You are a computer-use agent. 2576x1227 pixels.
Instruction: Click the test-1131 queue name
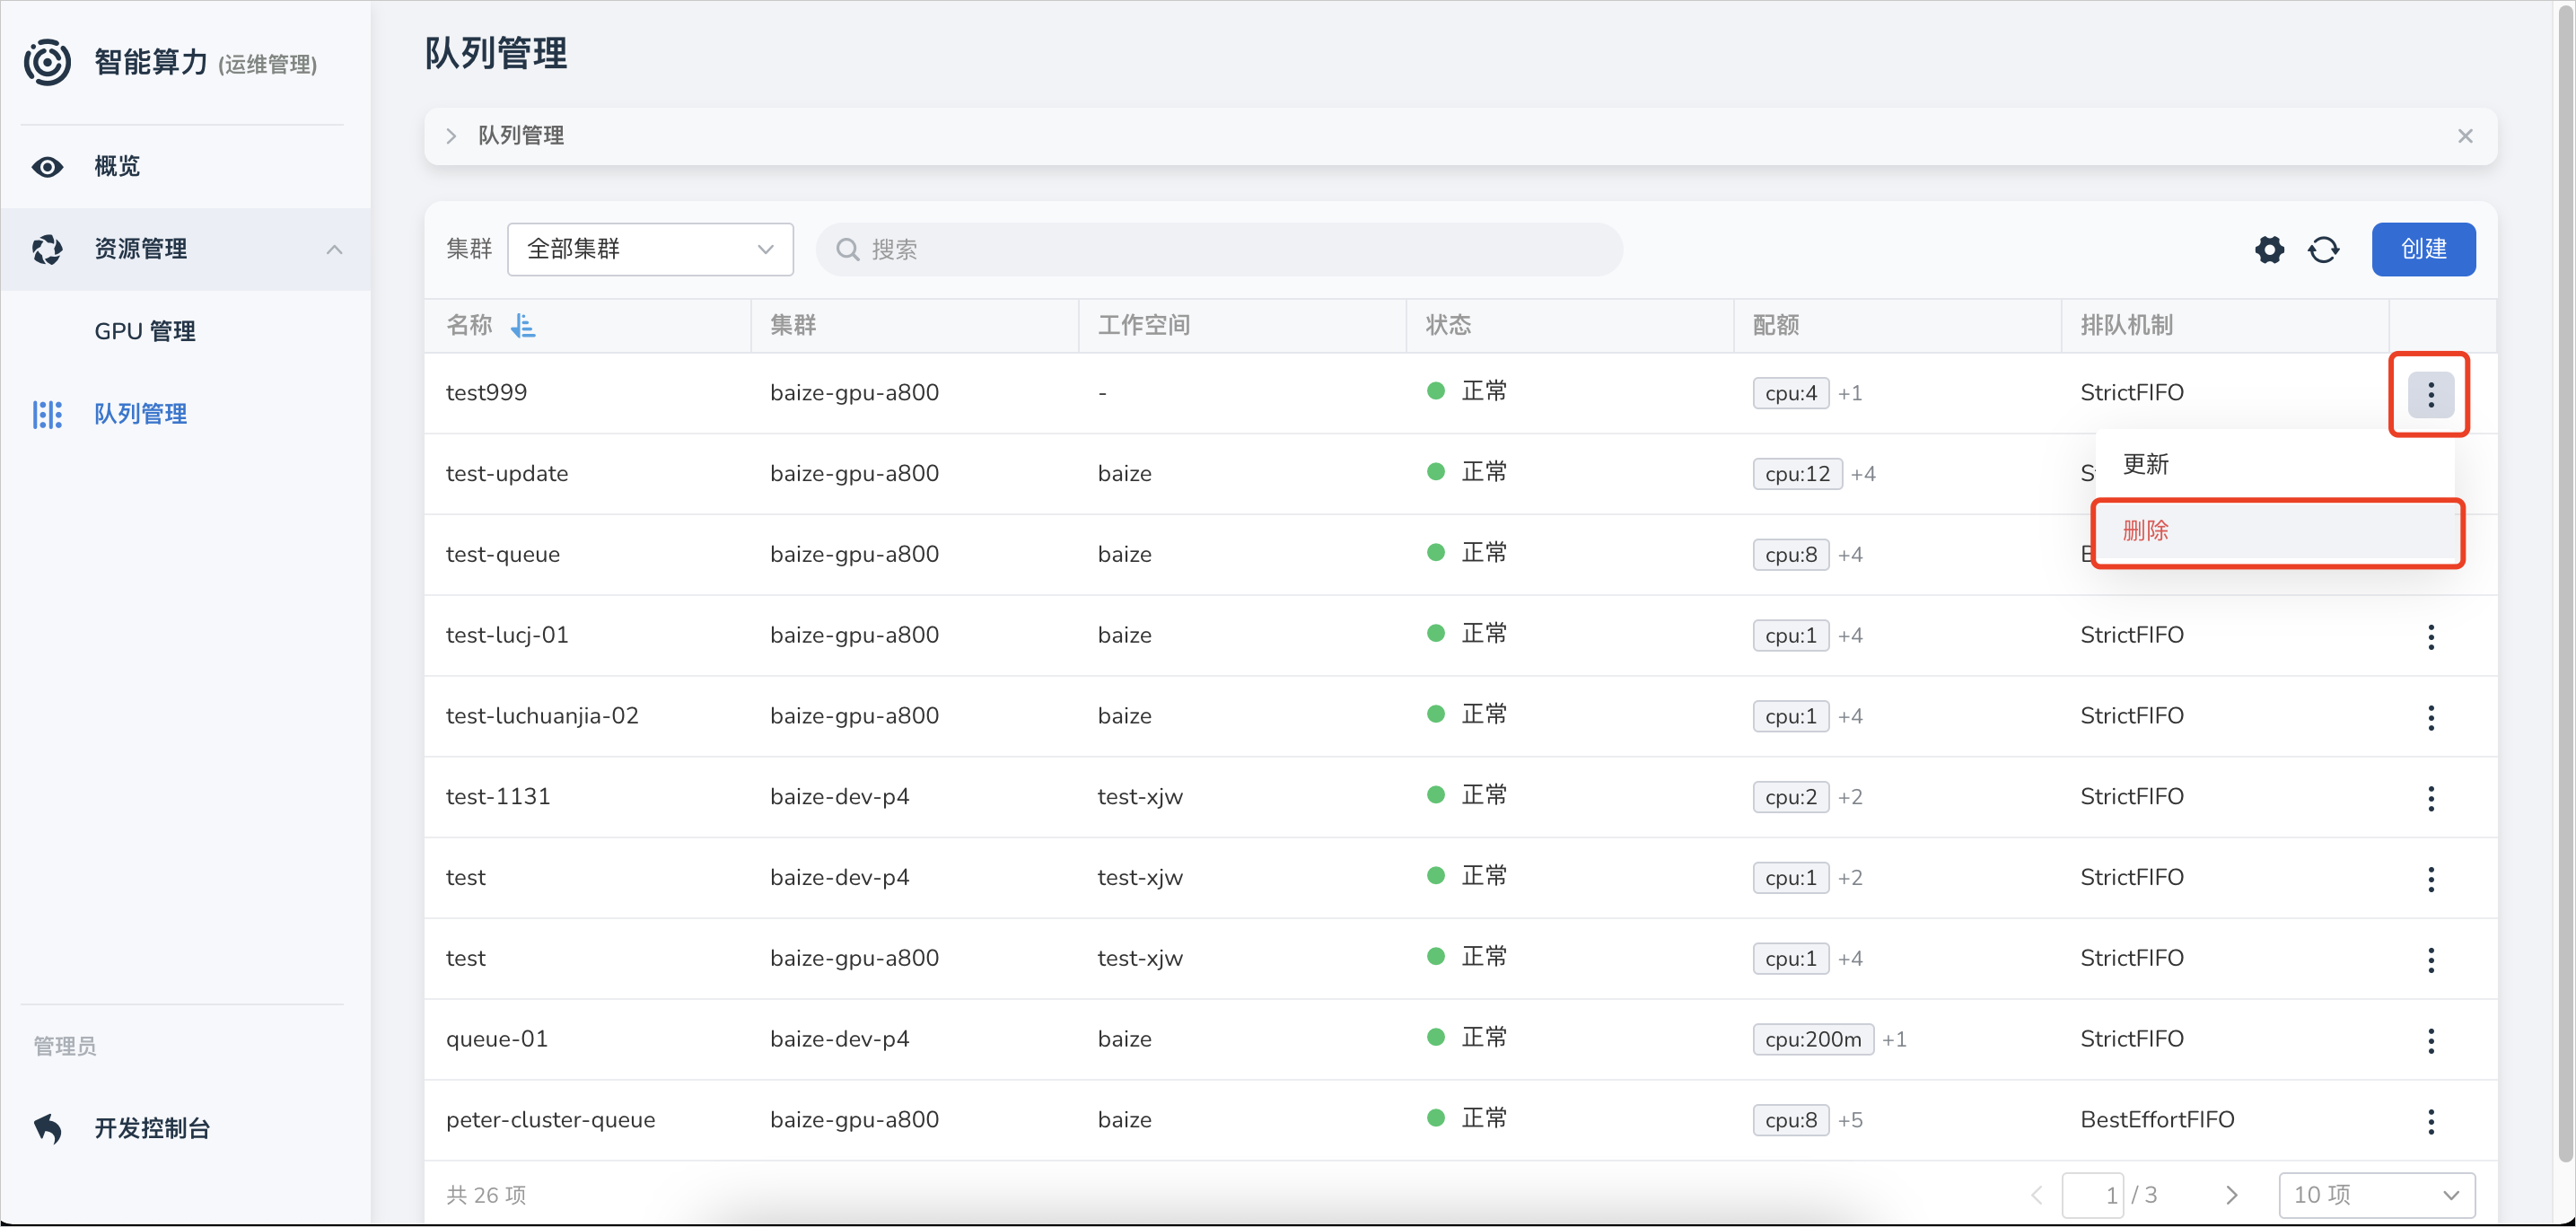pos(498,797)
